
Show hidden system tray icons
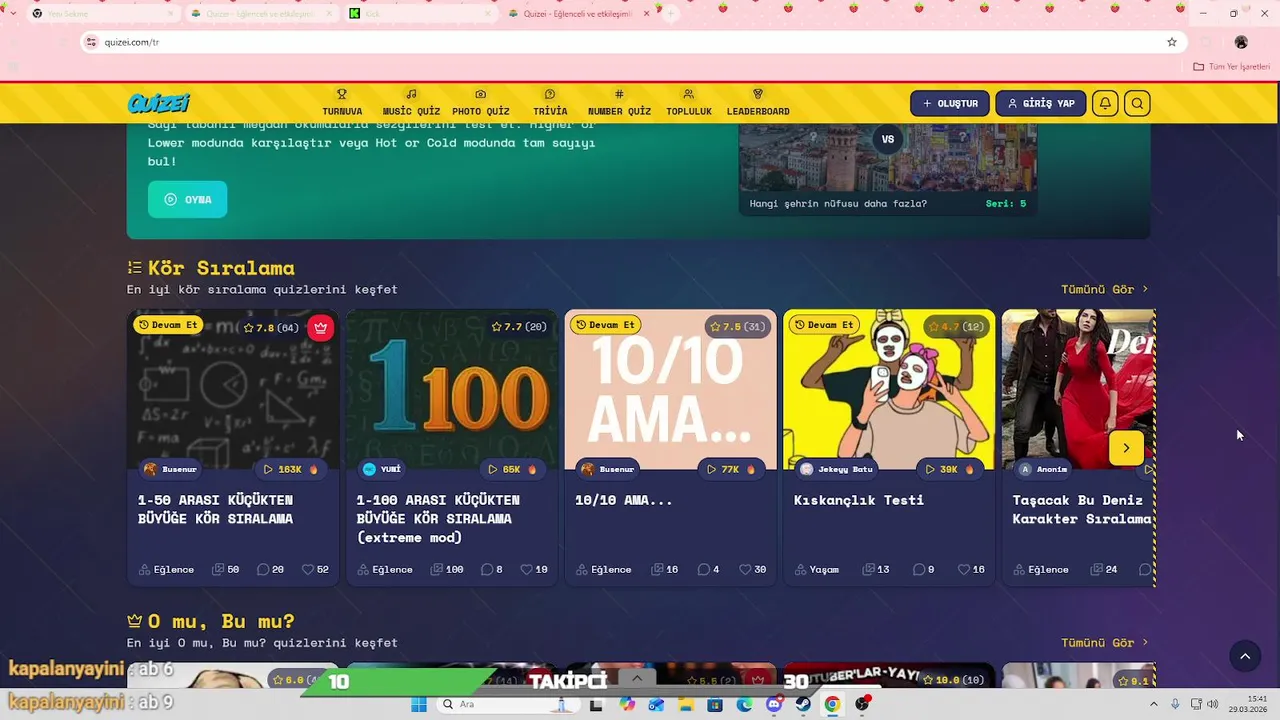click(x=1153, y=704)
